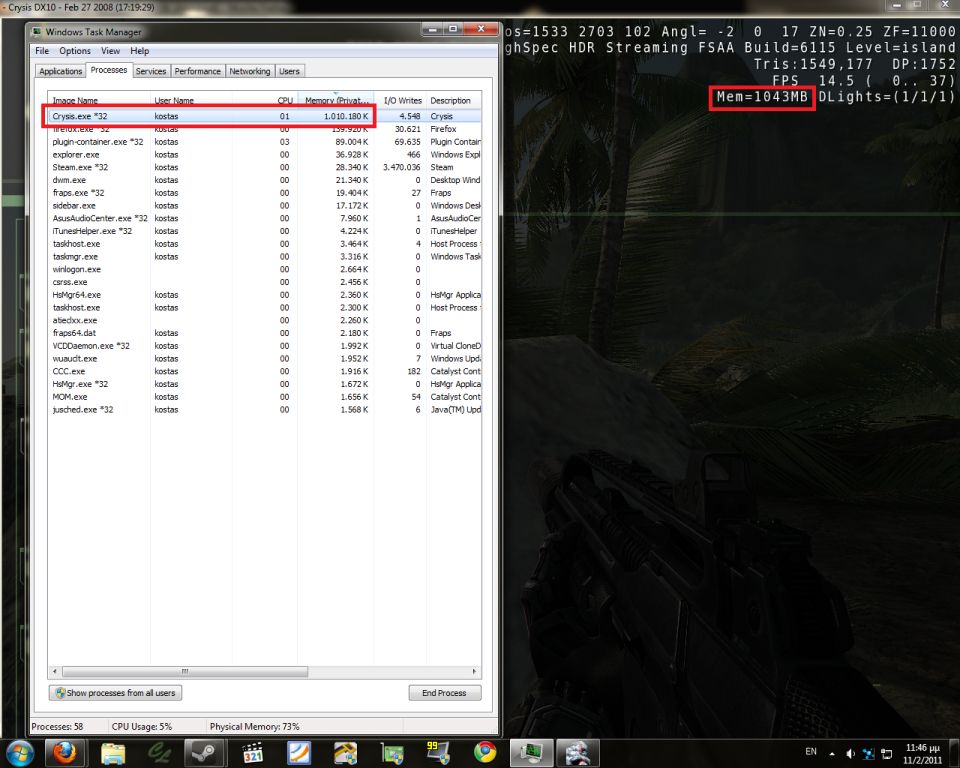The image size is (960, 768).
Task: Select the AsusAudioCenter.exe *32 process
Action: [264, 219]
